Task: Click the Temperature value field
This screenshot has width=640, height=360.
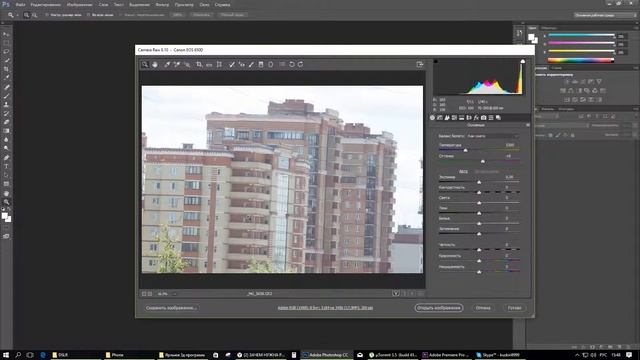Action: pyautogui.click(x=510, y=145)
